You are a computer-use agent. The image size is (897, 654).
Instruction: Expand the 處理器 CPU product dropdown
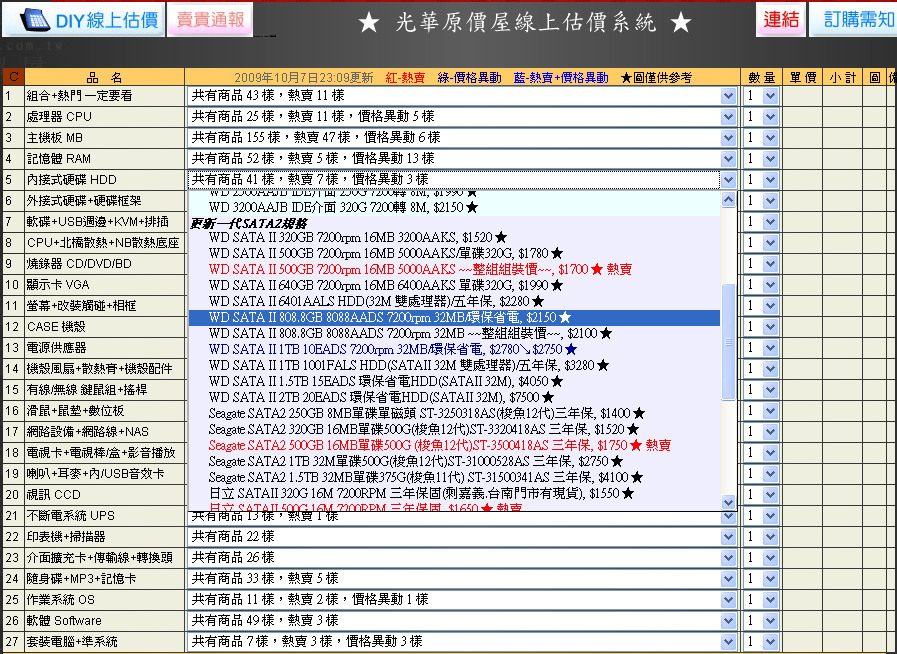[728, 117]
